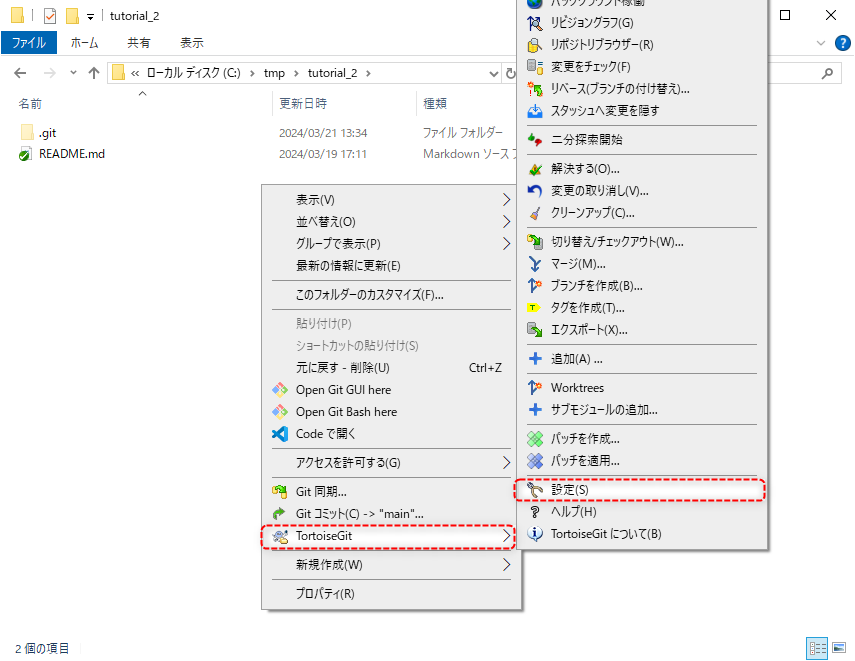Select the README.md file
This screenshot has width=855, height=661.
pyautogui.click(x=71, y=154)
